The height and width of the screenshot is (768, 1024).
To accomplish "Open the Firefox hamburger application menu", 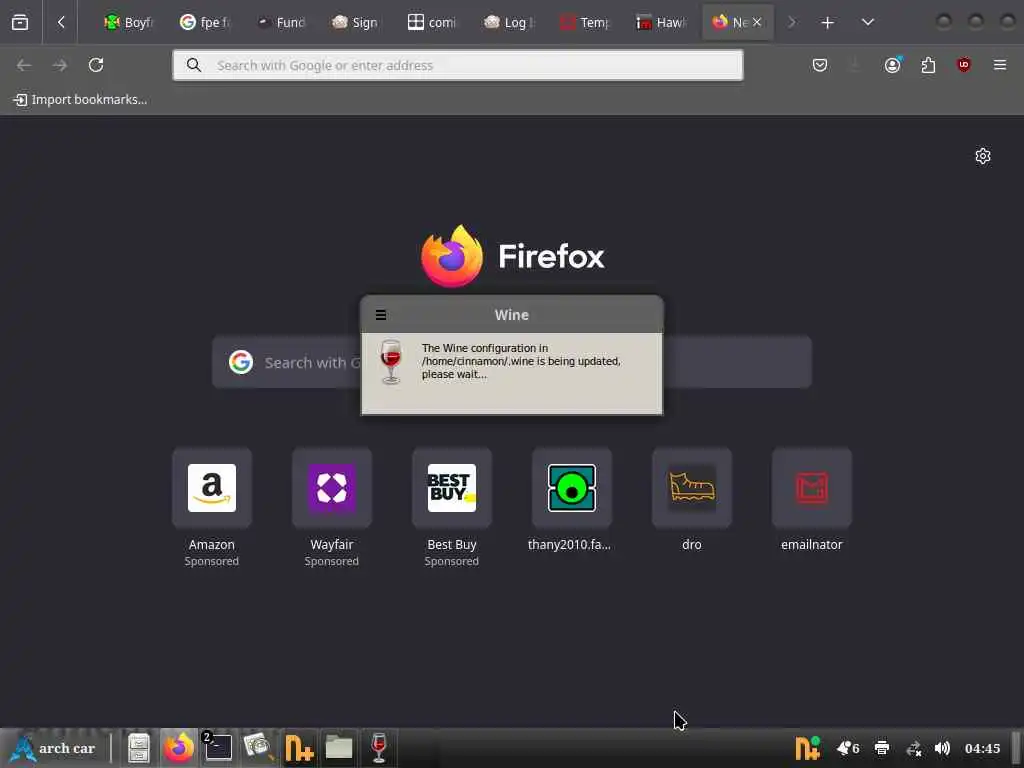I will [1000, 65].
